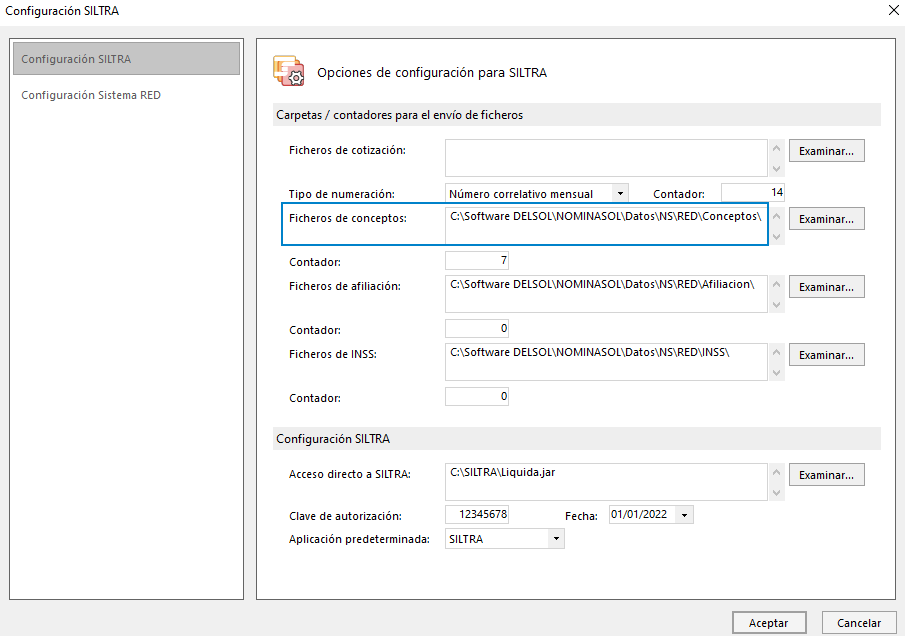Click Examinar next to Ficheros de afiliación
This screenshot has height=636, width=905.
827,286
